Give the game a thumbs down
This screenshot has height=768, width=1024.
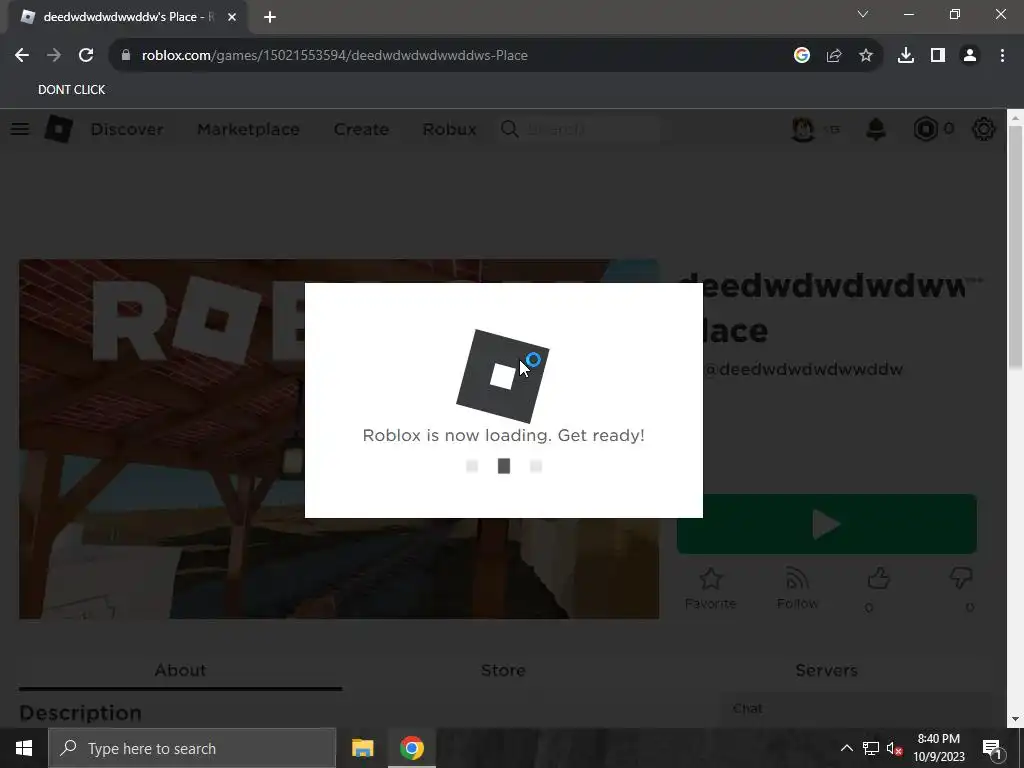click(x=961, y=579)
